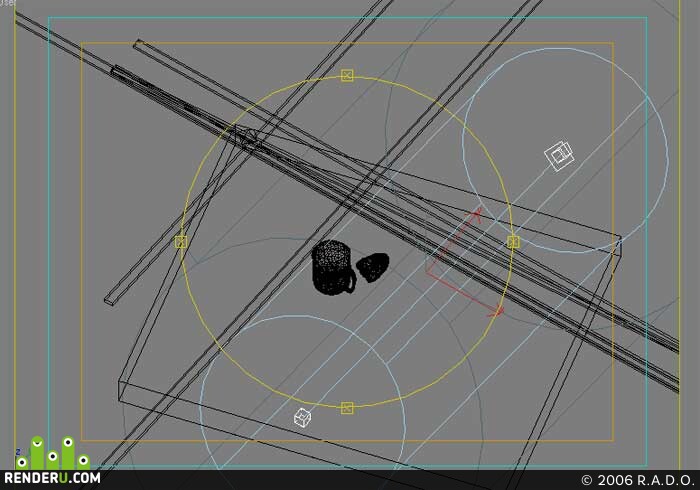Select the white light gizmo in the upper-right circle
This screenshot has height=490, width=700.
(559, 155)
